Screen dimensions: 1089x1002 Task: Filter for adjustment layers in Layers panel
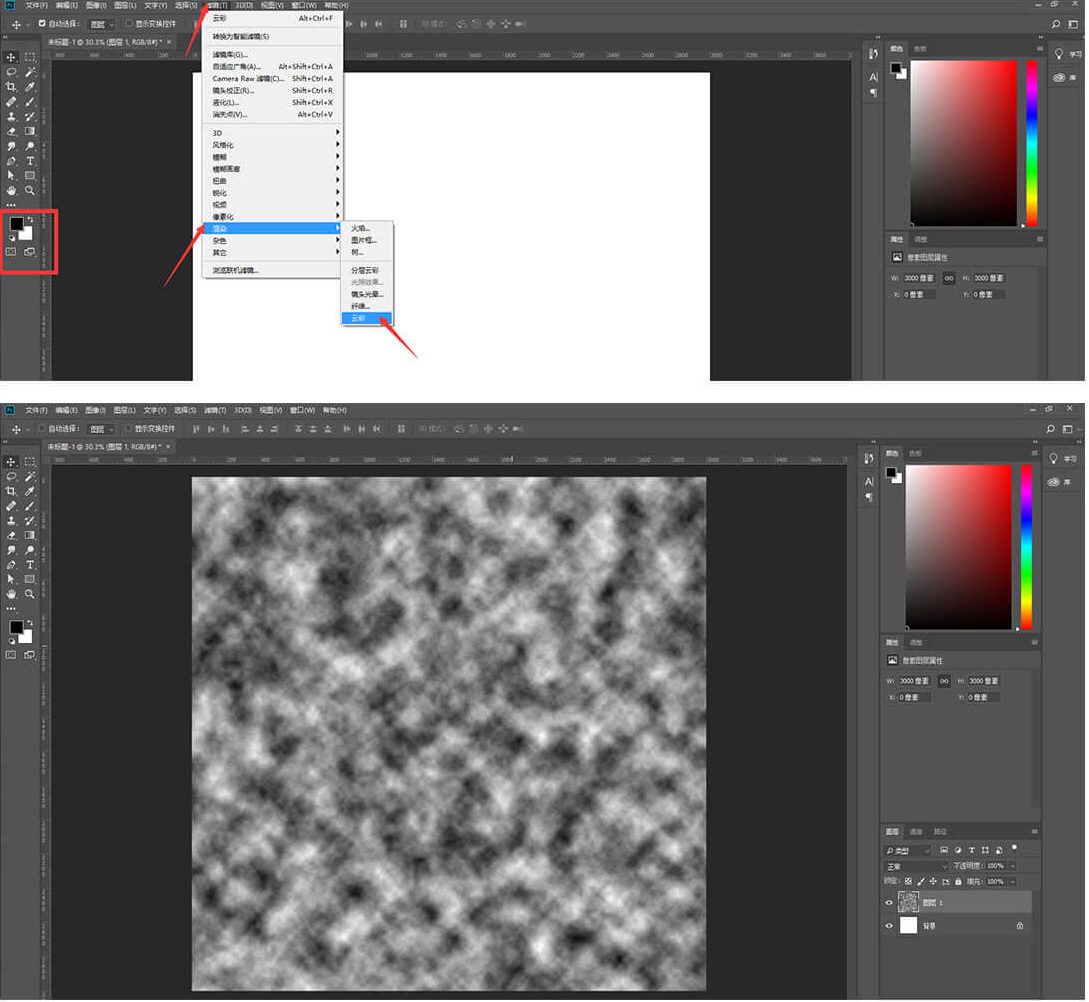(x=958, y=850)
